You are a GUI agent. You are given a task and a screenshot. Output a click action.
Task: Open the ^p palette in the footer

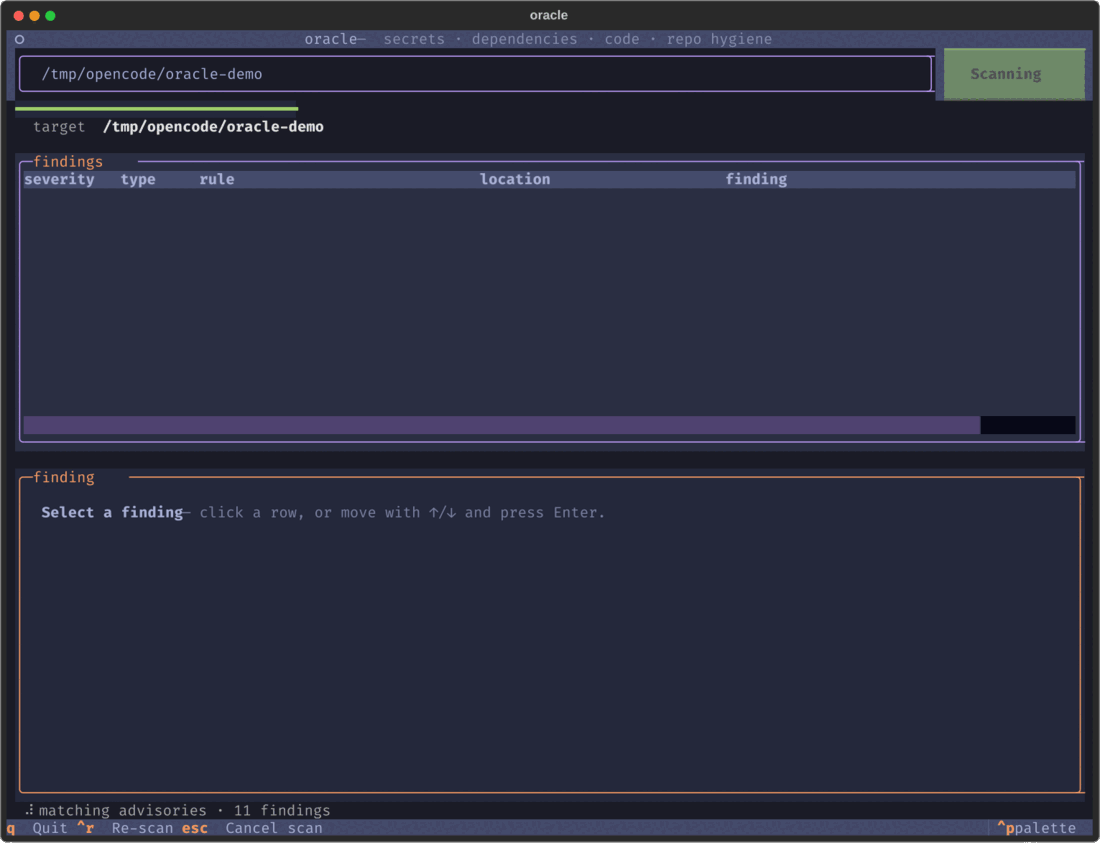[1036, 828]
